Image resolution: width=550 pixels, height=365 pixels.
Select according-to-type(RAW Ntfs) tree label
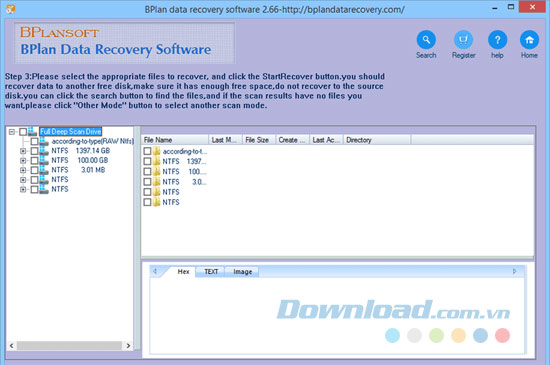(93, 141)
